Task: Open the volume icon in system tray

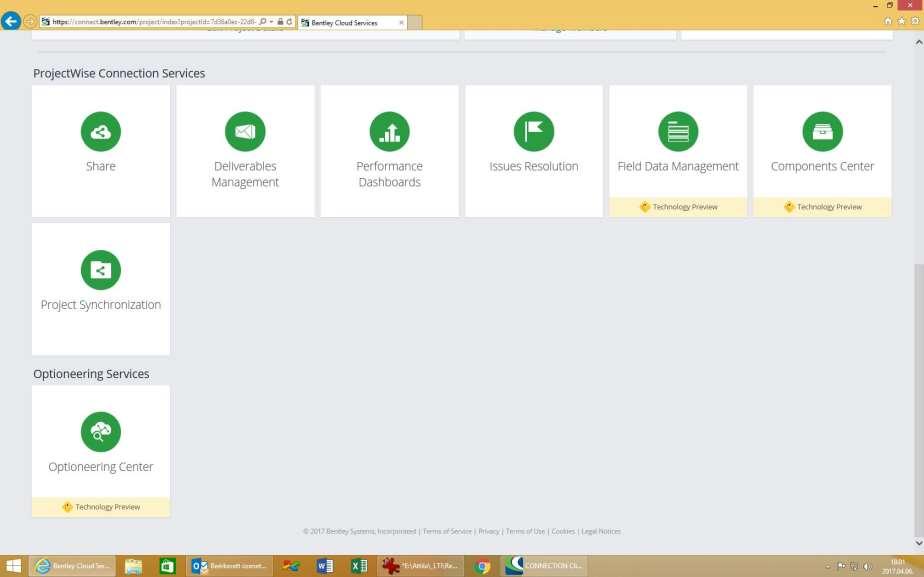Action: (x=867, y=566)
